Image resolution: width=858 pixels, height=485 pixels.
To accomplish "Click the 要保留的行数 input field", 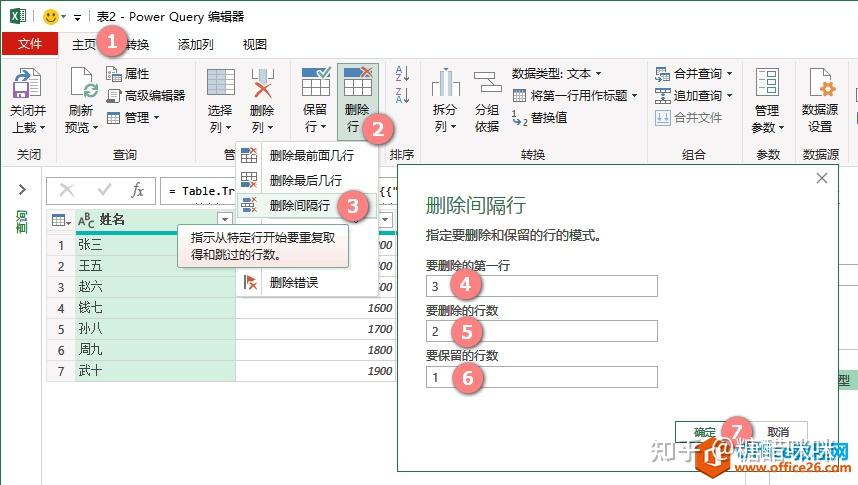I will click(542, 377).
